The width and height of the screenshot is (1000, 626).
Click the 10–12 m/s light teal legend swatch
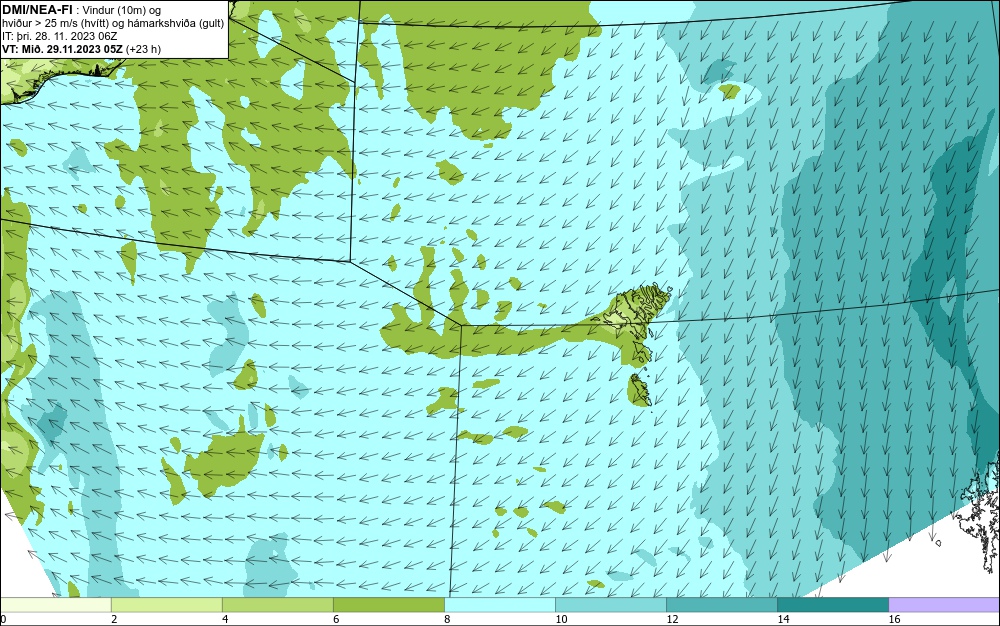pos(610,604)
